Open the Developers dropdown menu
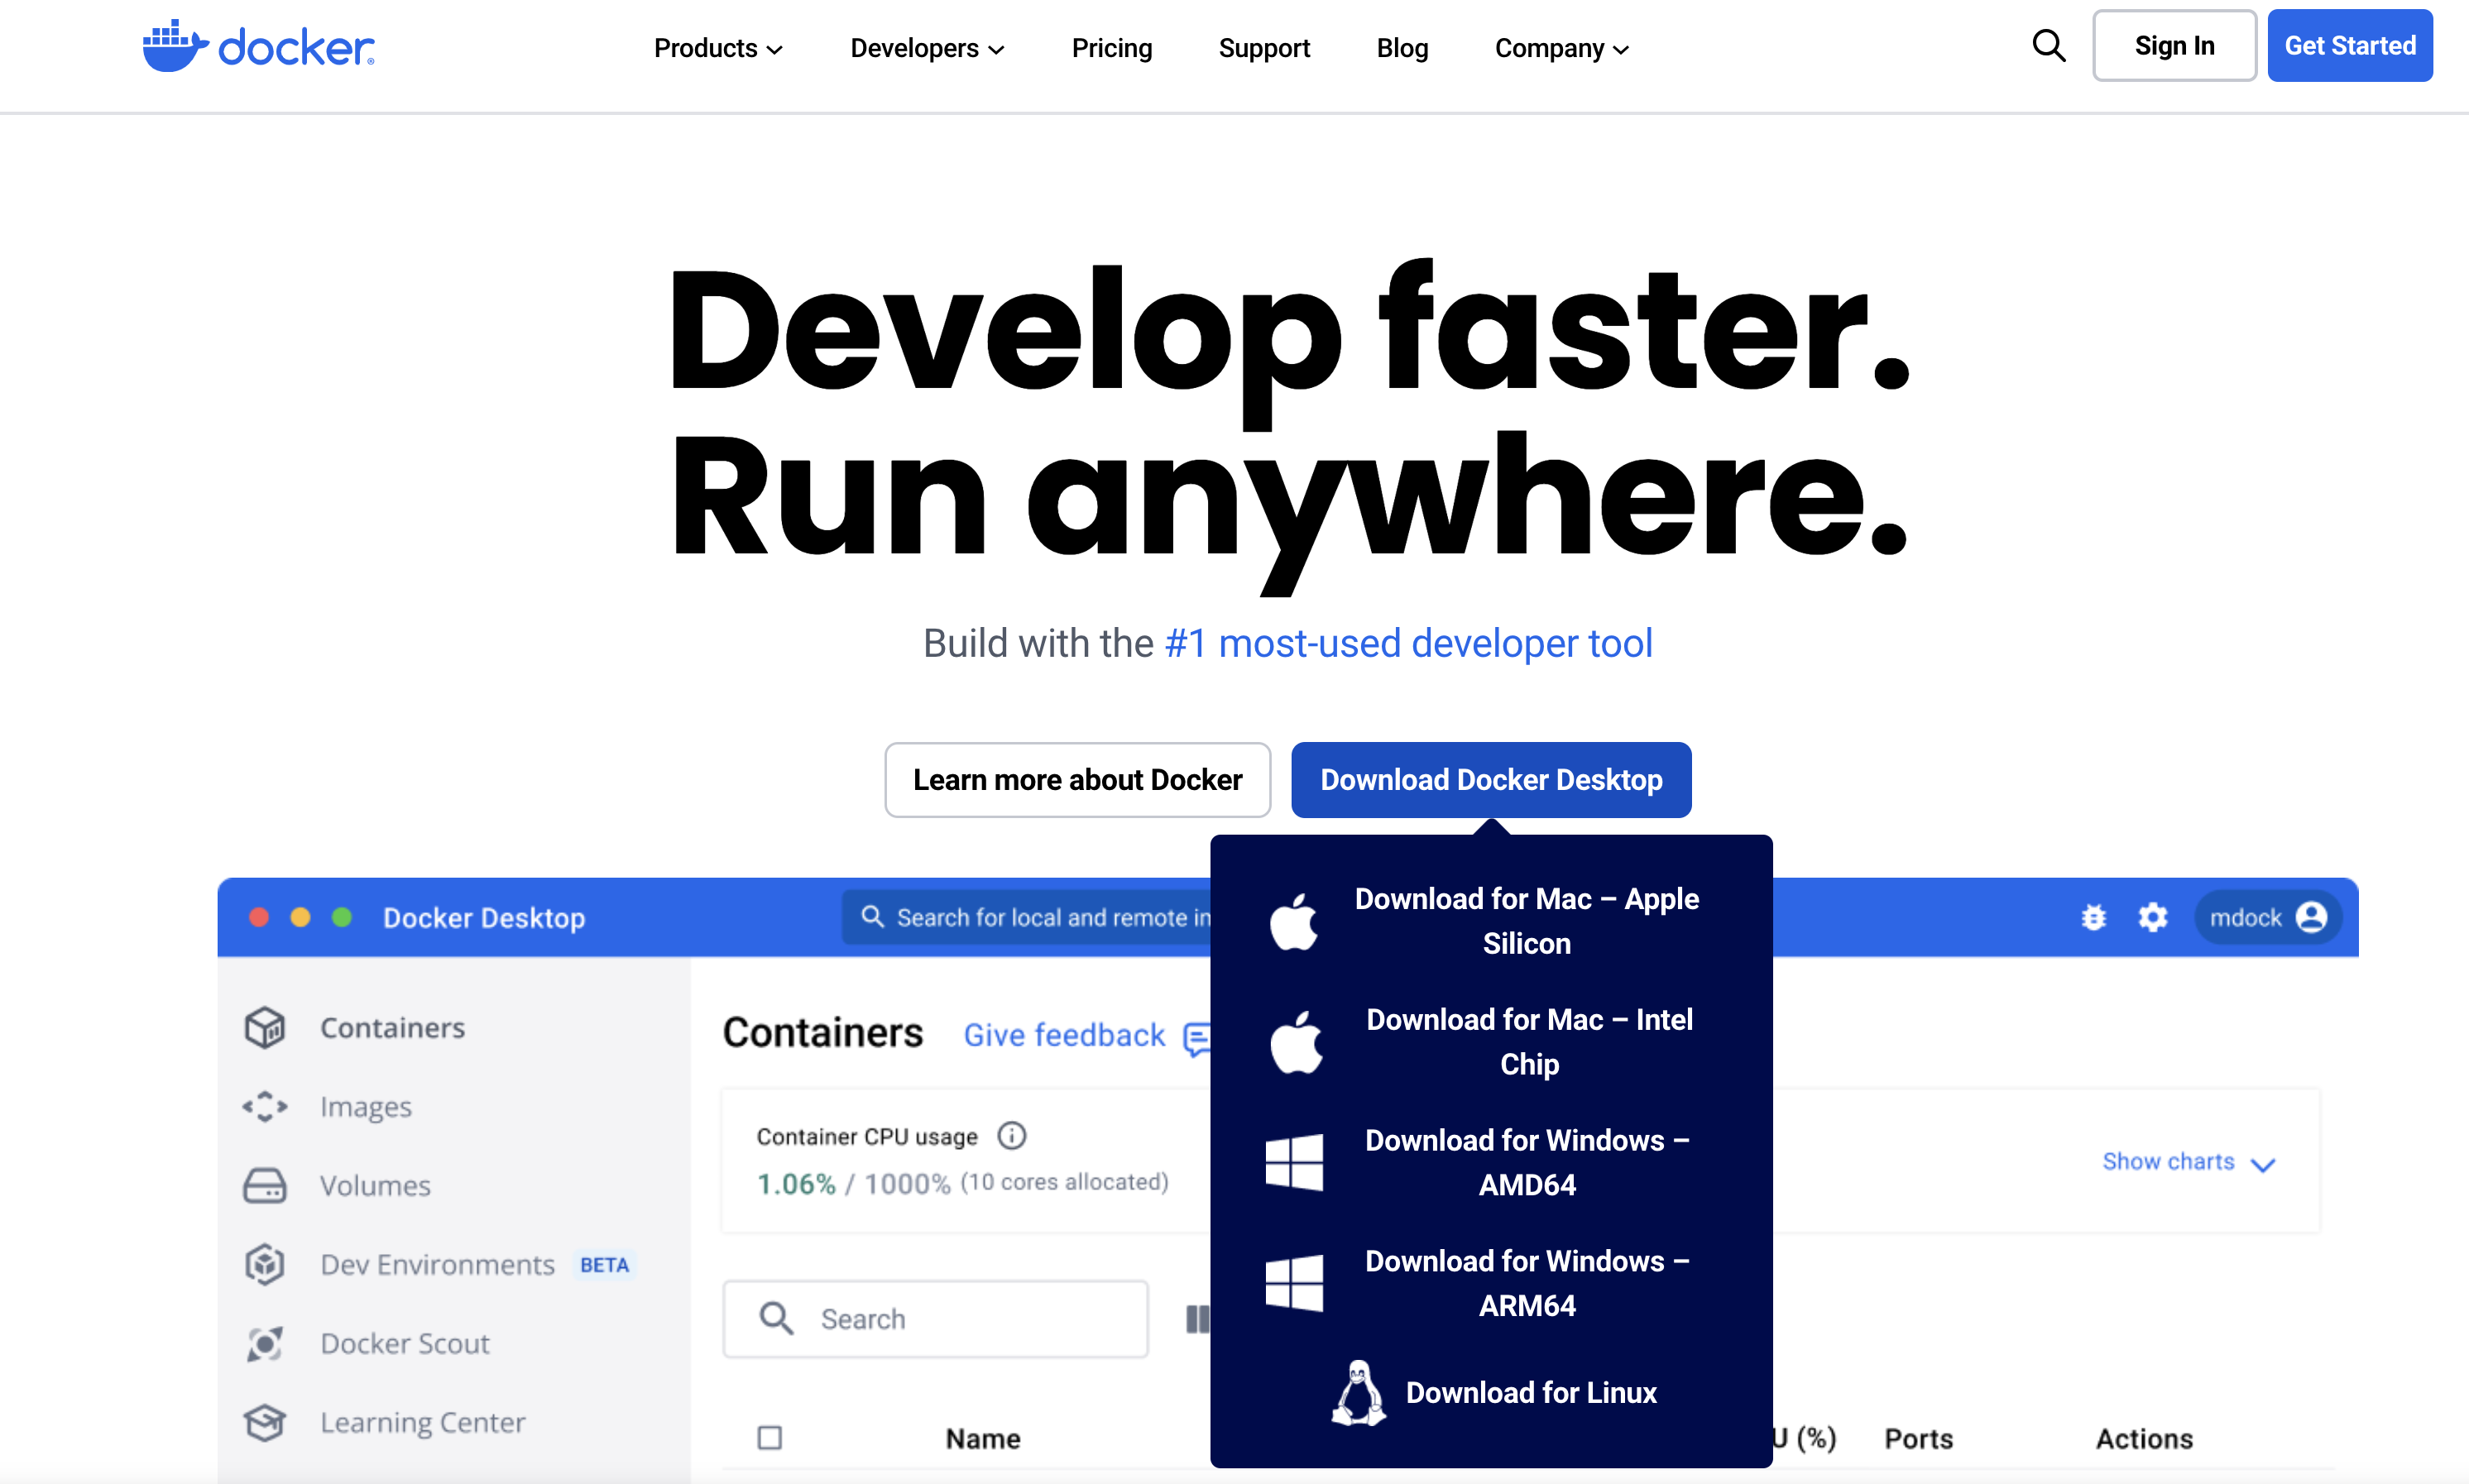Screen dimensions: 2469x1484 click(x=926, y=48)
